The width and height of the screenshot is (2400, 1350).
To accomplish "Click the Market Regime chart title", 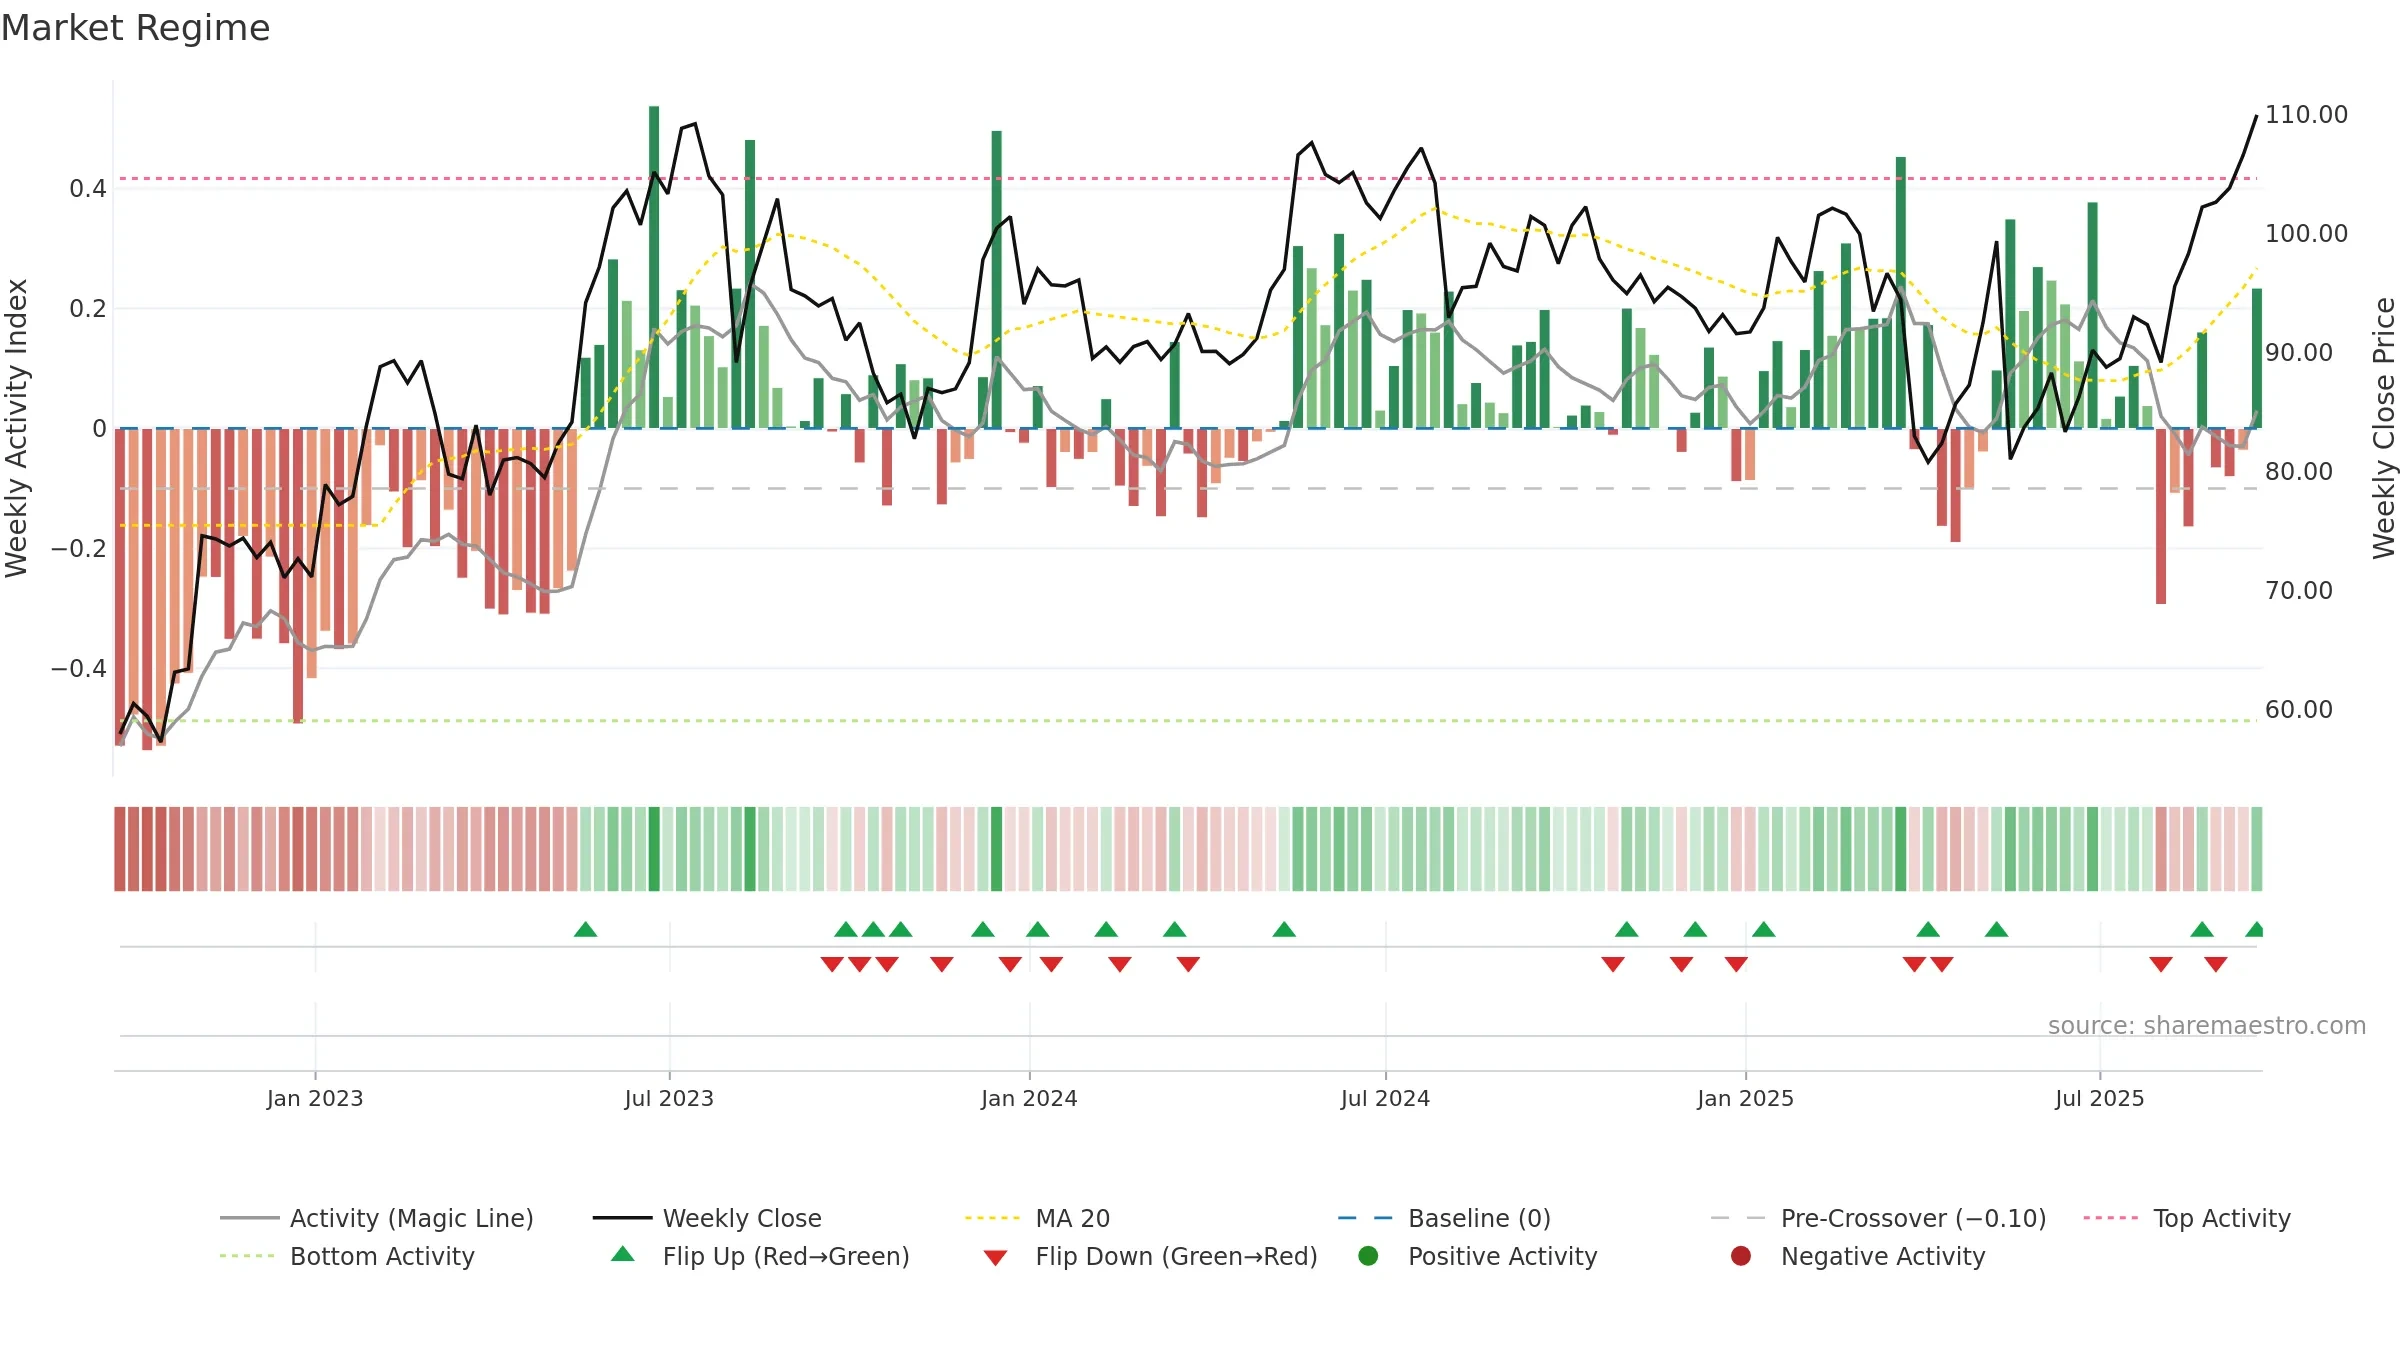I will (135, 28).
